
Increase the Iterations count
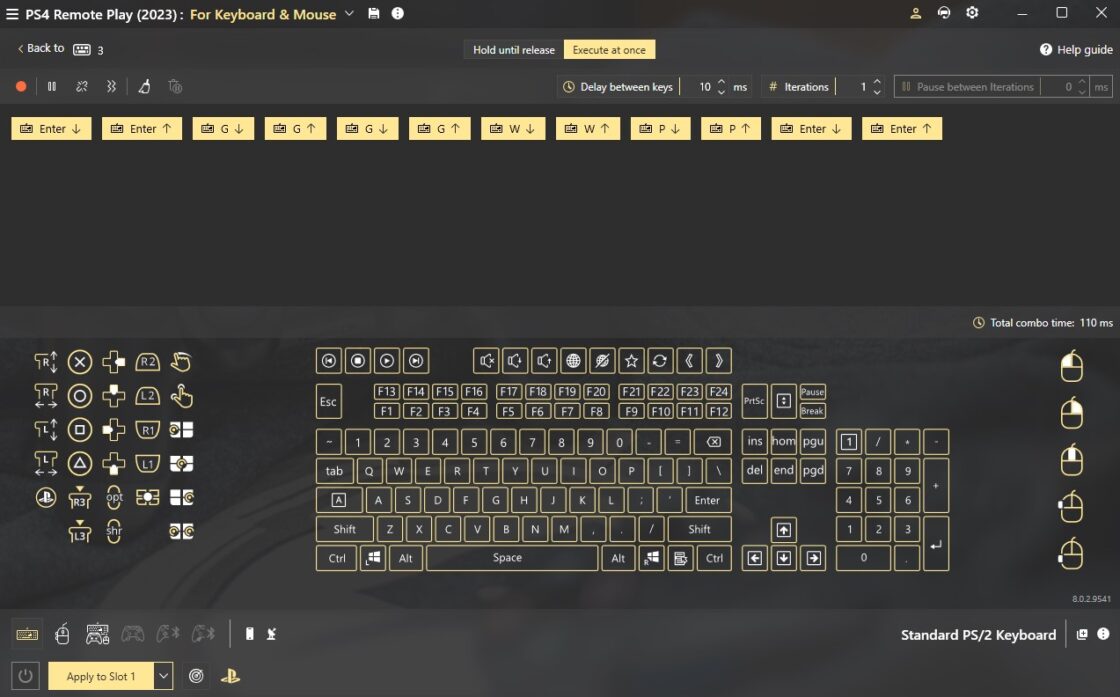tap(877, 81)
